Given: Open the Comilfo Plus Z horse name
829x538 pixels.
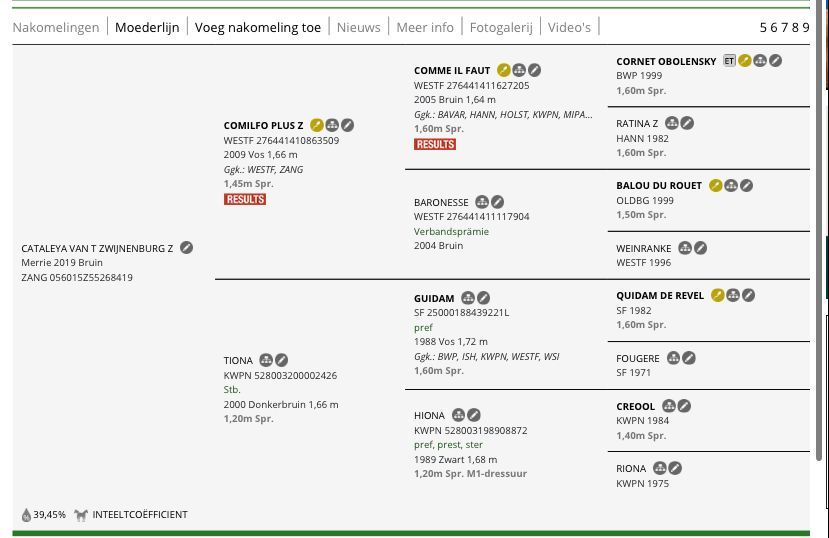Looking at the screenshot, I should [x=263, y=126].
